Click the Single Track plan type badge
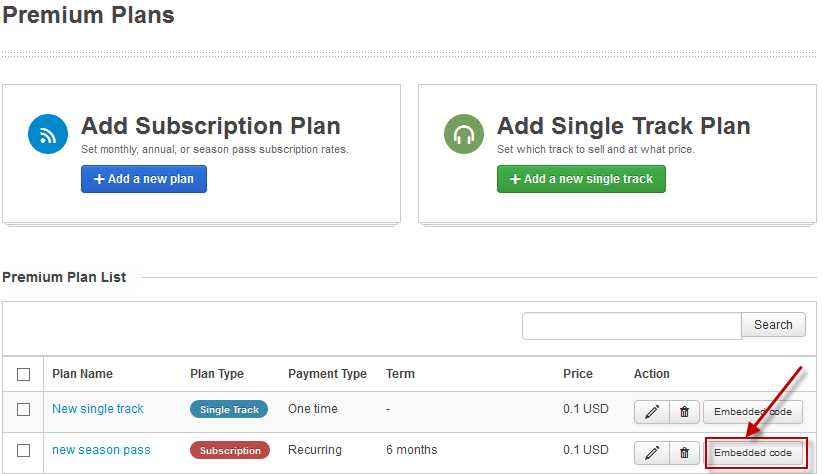The image size is (823, 474). pos(229,409)
